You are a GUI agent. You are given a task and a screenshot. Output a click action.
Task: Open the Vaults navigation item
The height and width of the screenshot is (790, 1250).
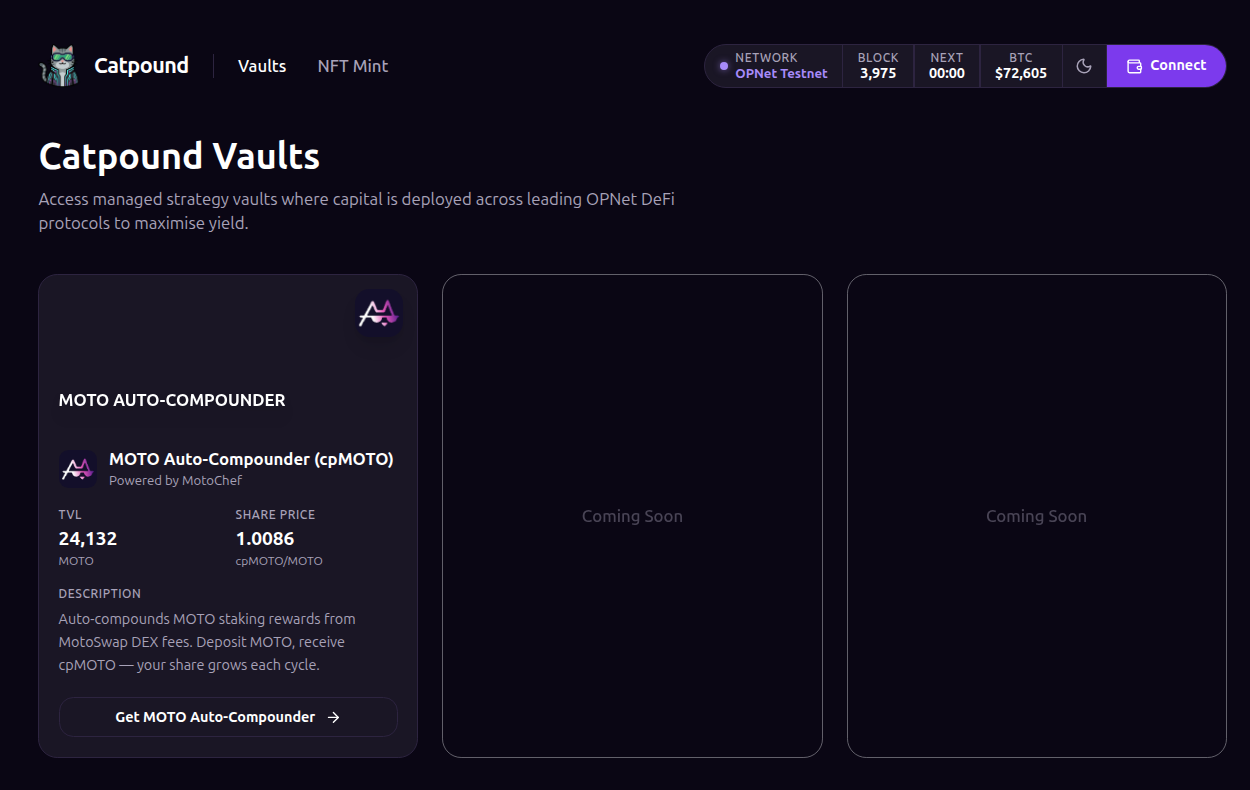[x=261, y=65]
